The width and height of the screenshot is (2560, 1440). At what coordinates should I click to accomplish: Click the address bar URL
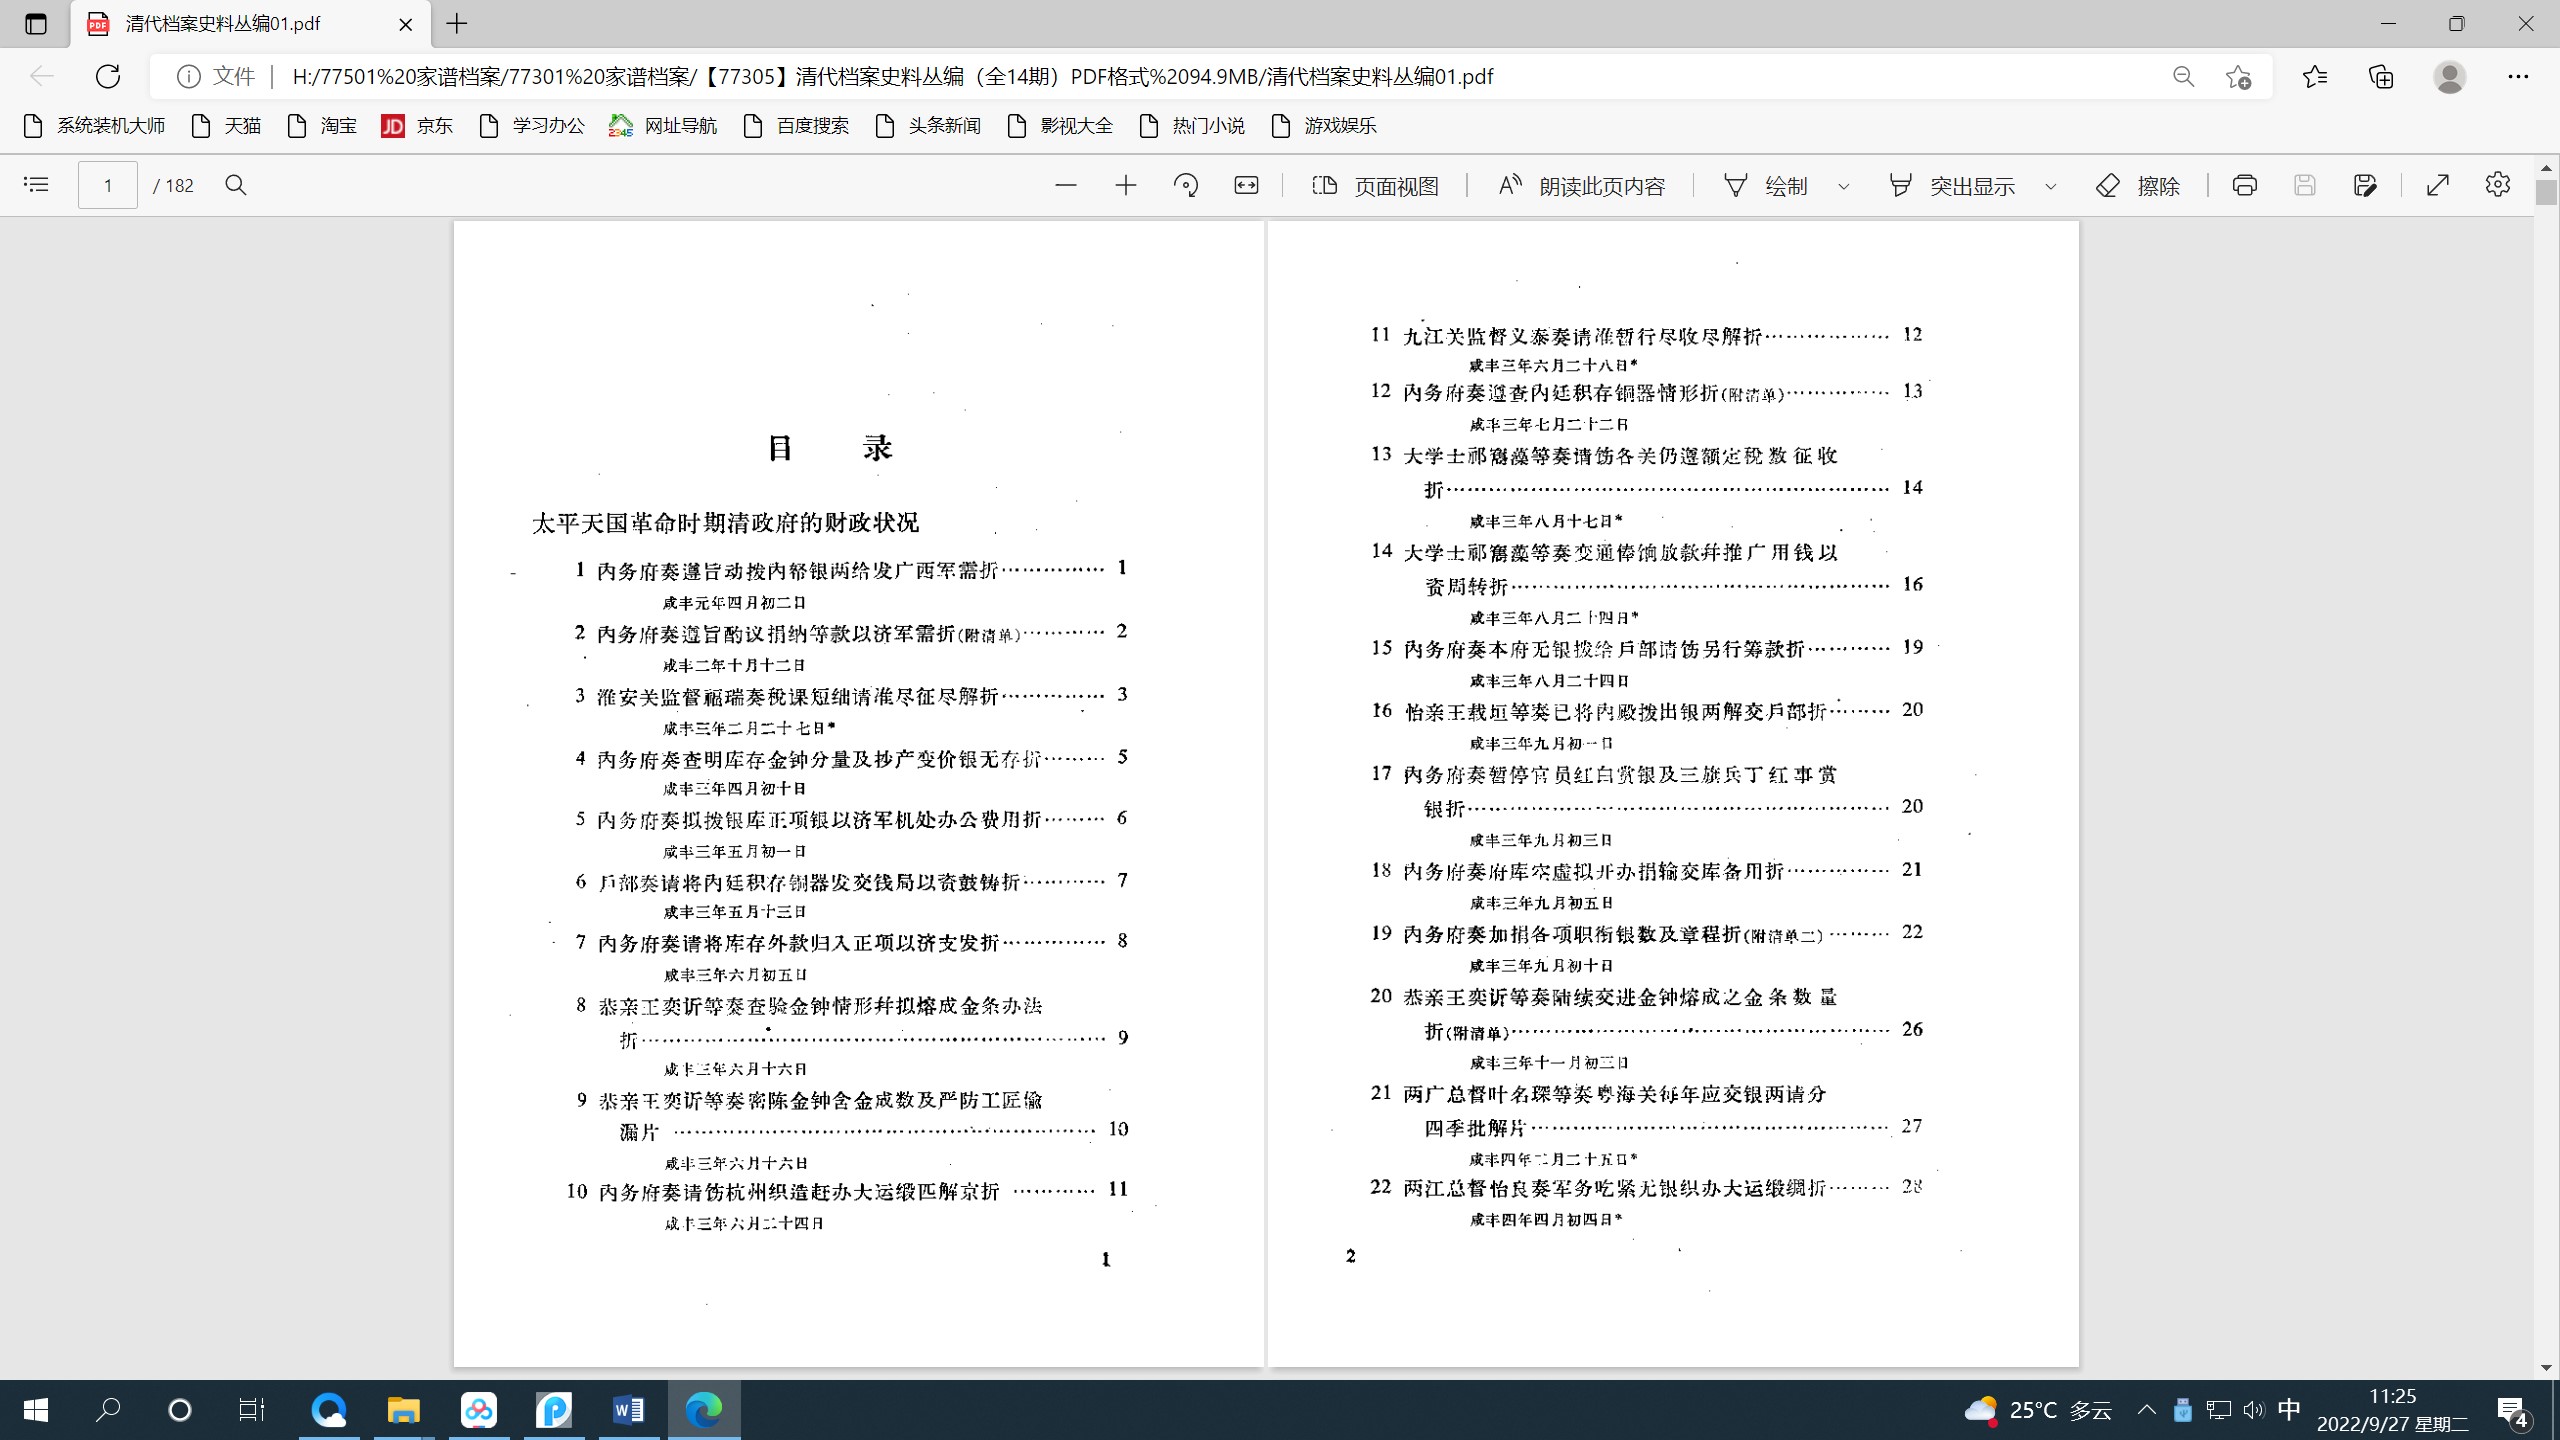pos(892,77)
